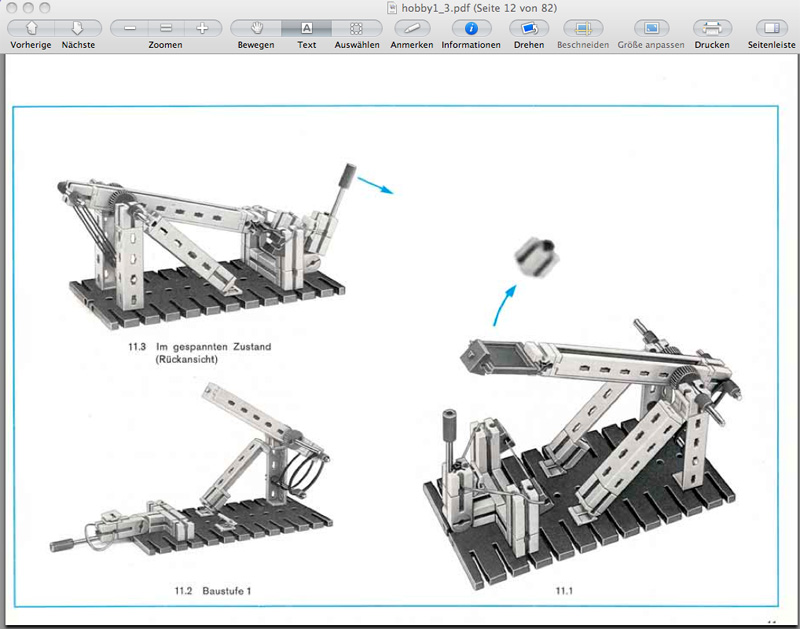Click the Beschneiden crop button
800x629 pixels.
tap(583, 28)
